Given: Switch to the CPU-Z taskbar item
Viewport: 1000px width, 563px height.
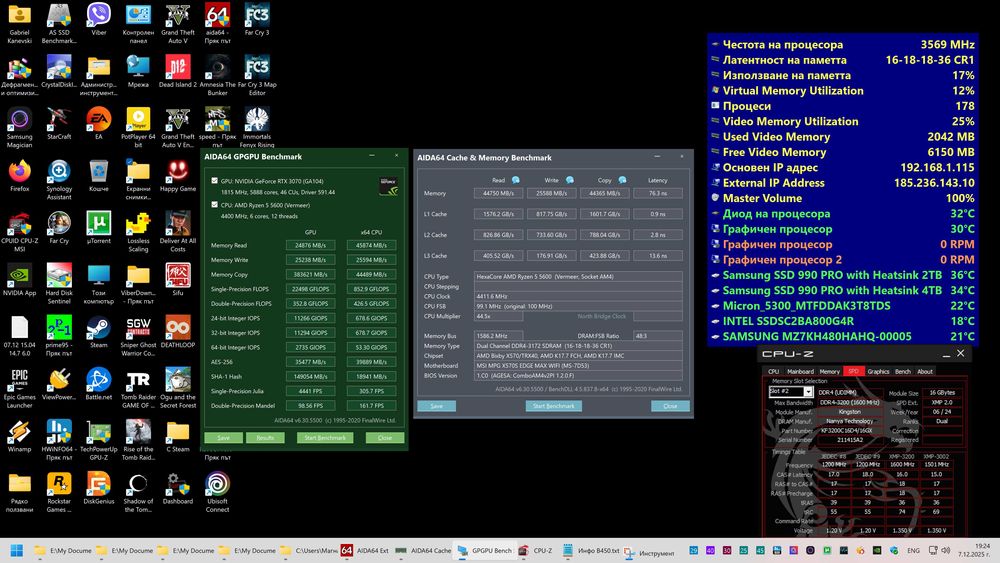Looking at the screenshot, I should tap(536, 550).
